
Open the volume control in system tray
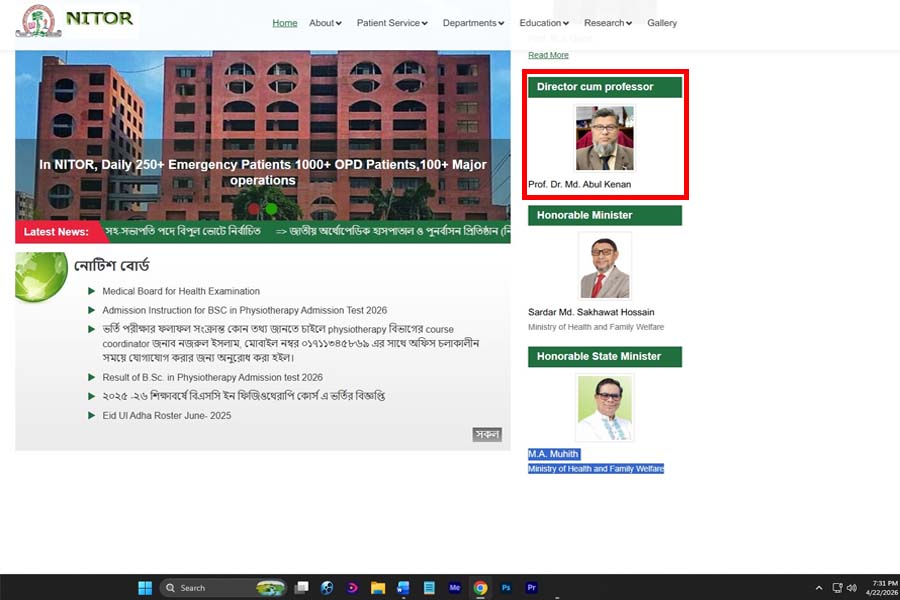coord(853,588)
